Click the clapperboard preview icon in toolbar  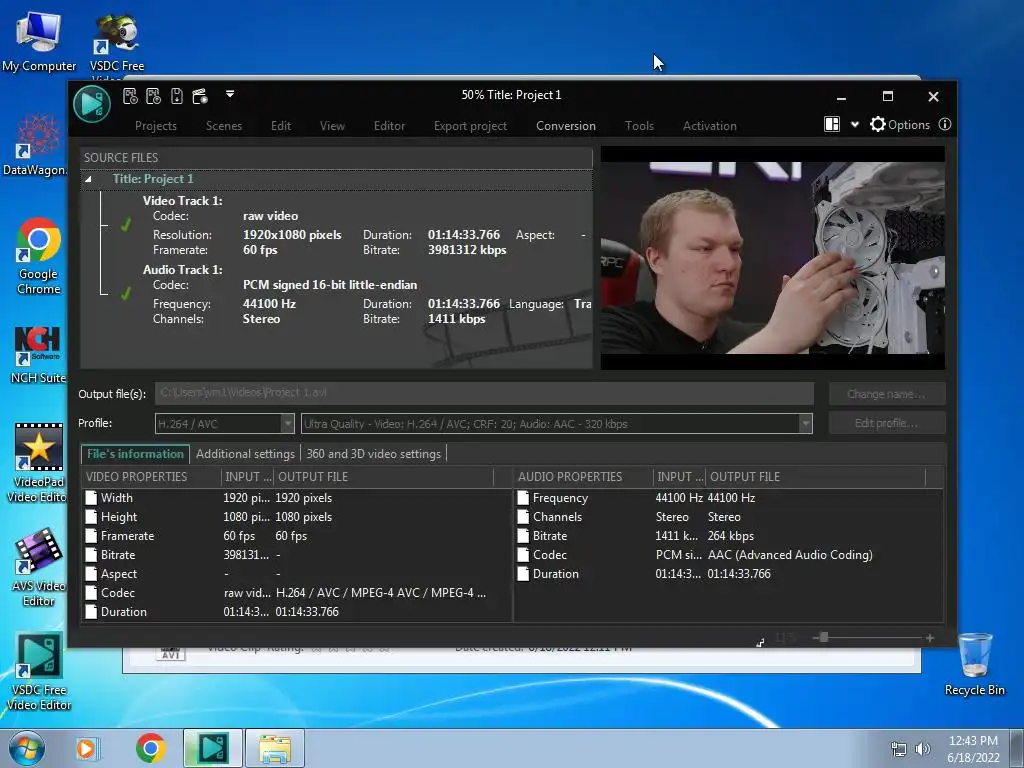coord(200,97)
